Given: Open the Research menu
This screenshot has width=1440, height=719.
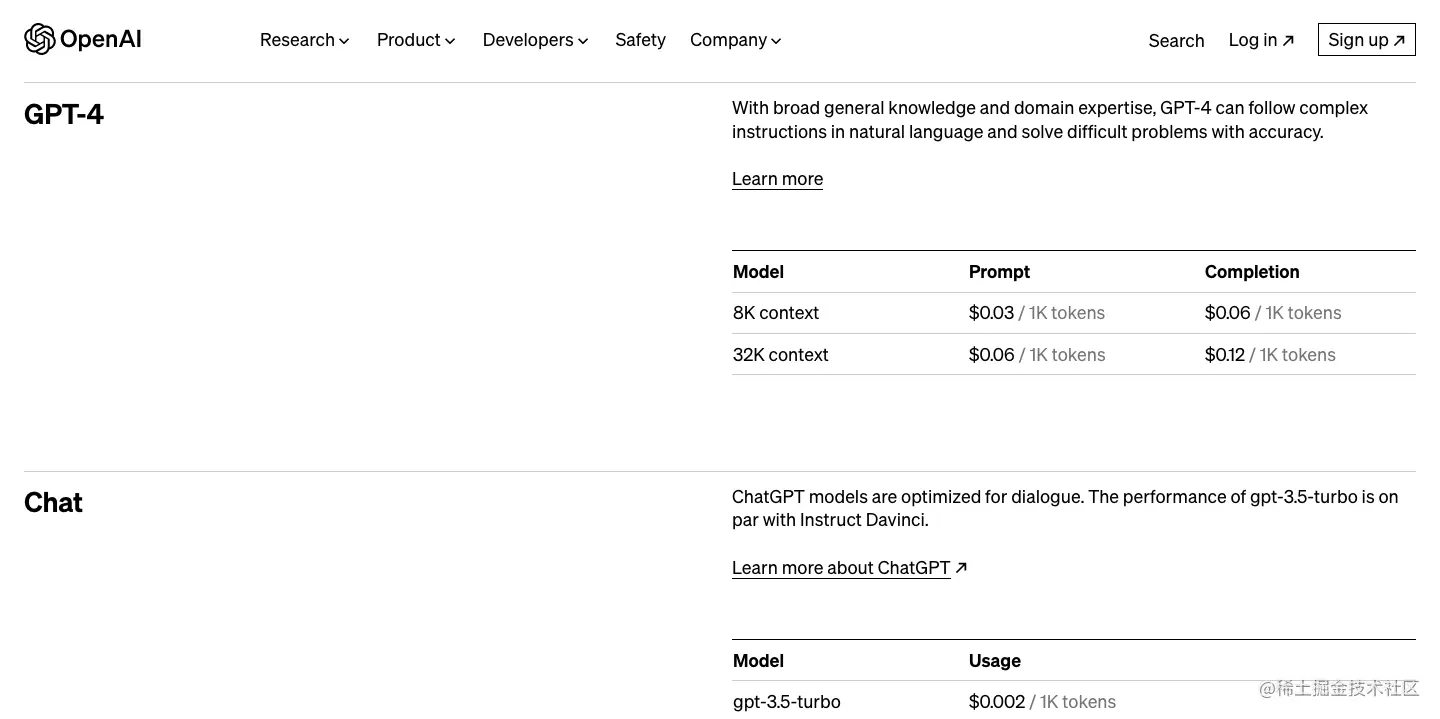Looking at the screenshot, I should pos(305,40).
